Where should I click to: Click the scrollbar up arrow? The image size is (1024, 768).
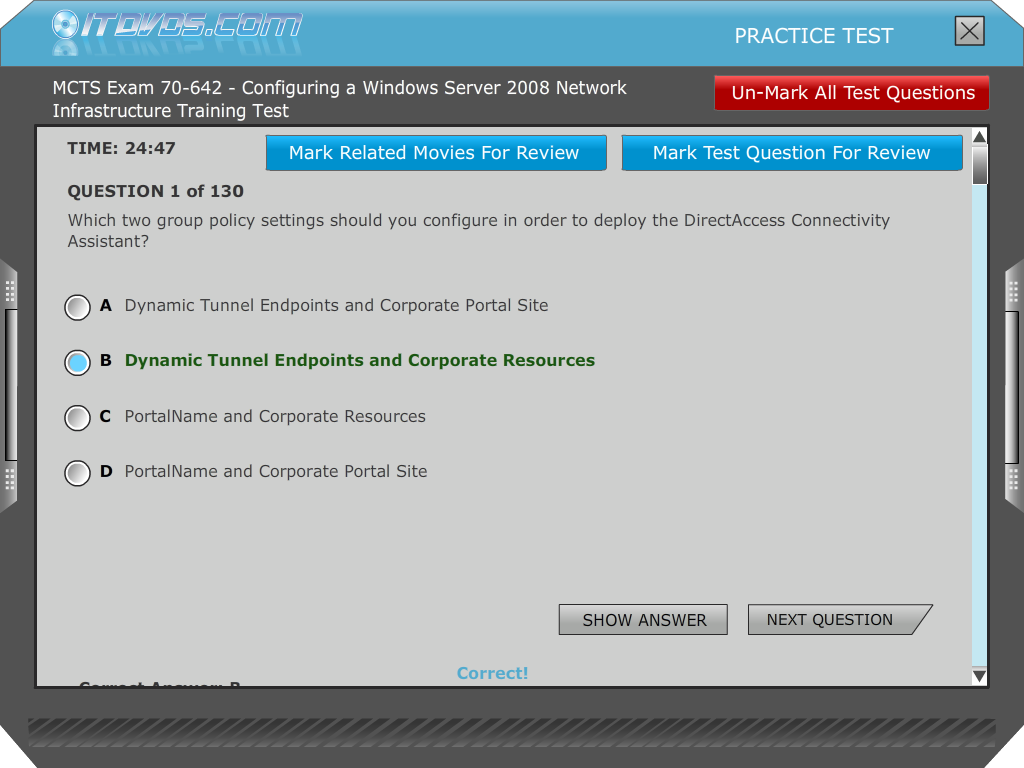point(979,136)
